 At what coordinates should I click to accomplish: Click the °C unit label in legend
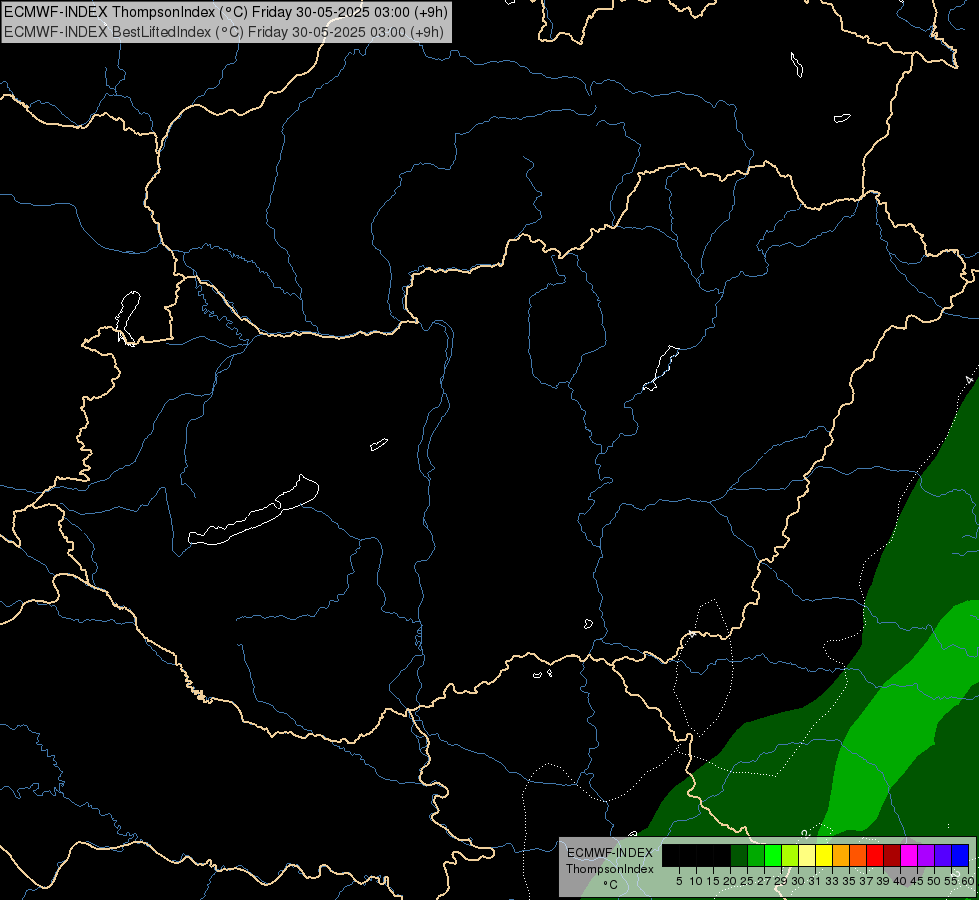tap(610, 885)
